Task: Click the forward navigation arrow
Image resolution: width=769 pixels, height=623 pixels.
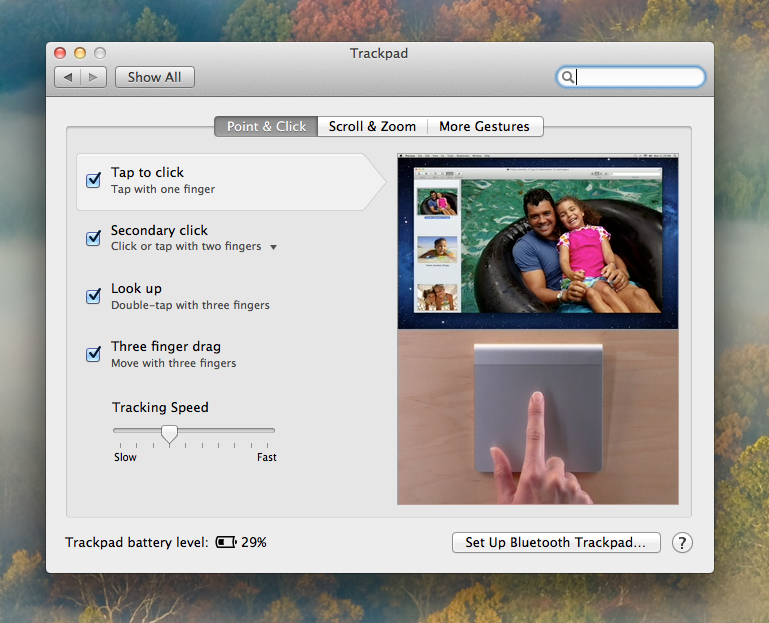Action: pos(94,77)
